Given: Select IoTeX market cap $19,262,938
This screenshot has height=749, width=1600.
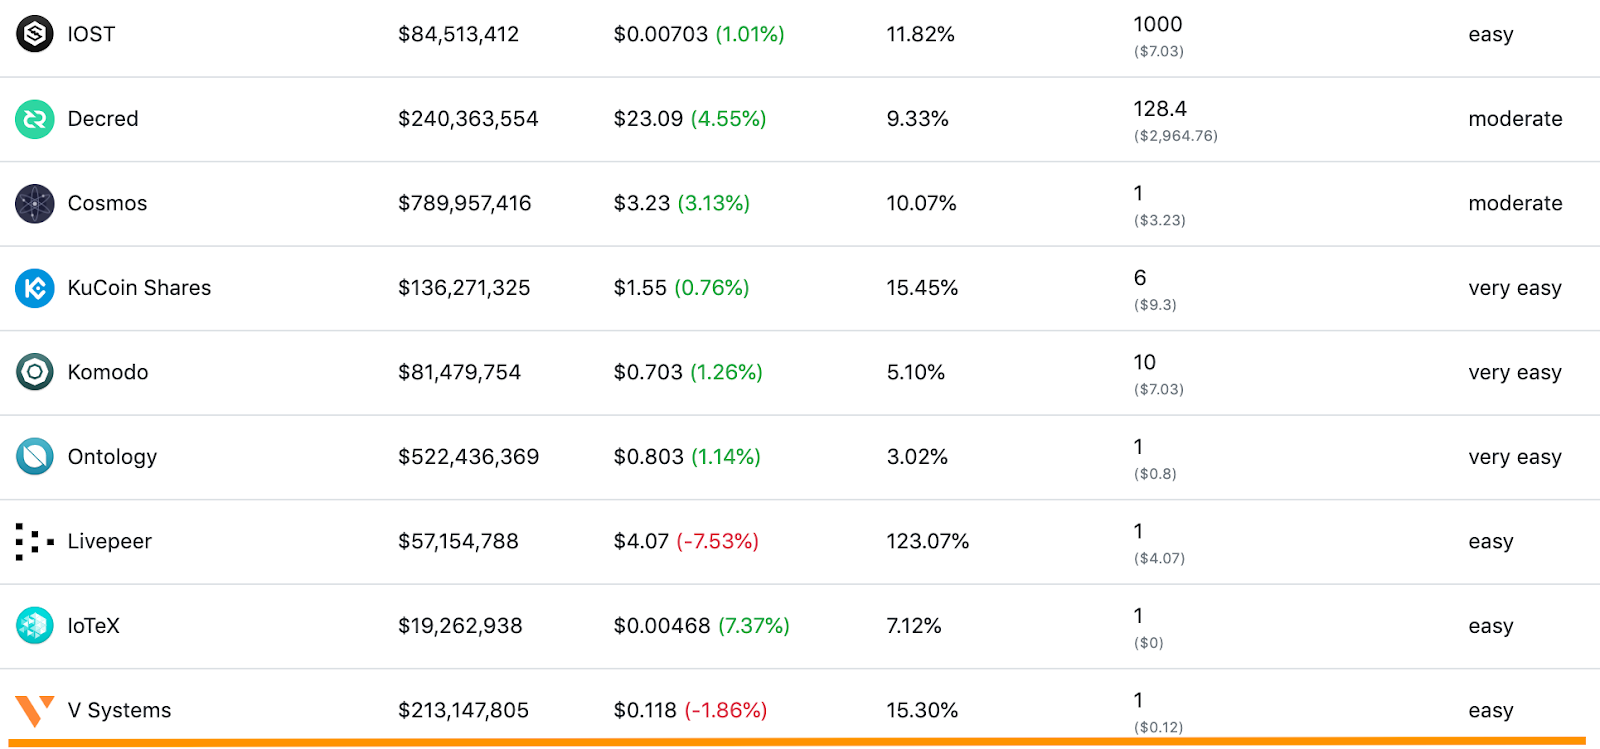Looking at the screenshot, I should pyautogui.click(x=460, y=626).
